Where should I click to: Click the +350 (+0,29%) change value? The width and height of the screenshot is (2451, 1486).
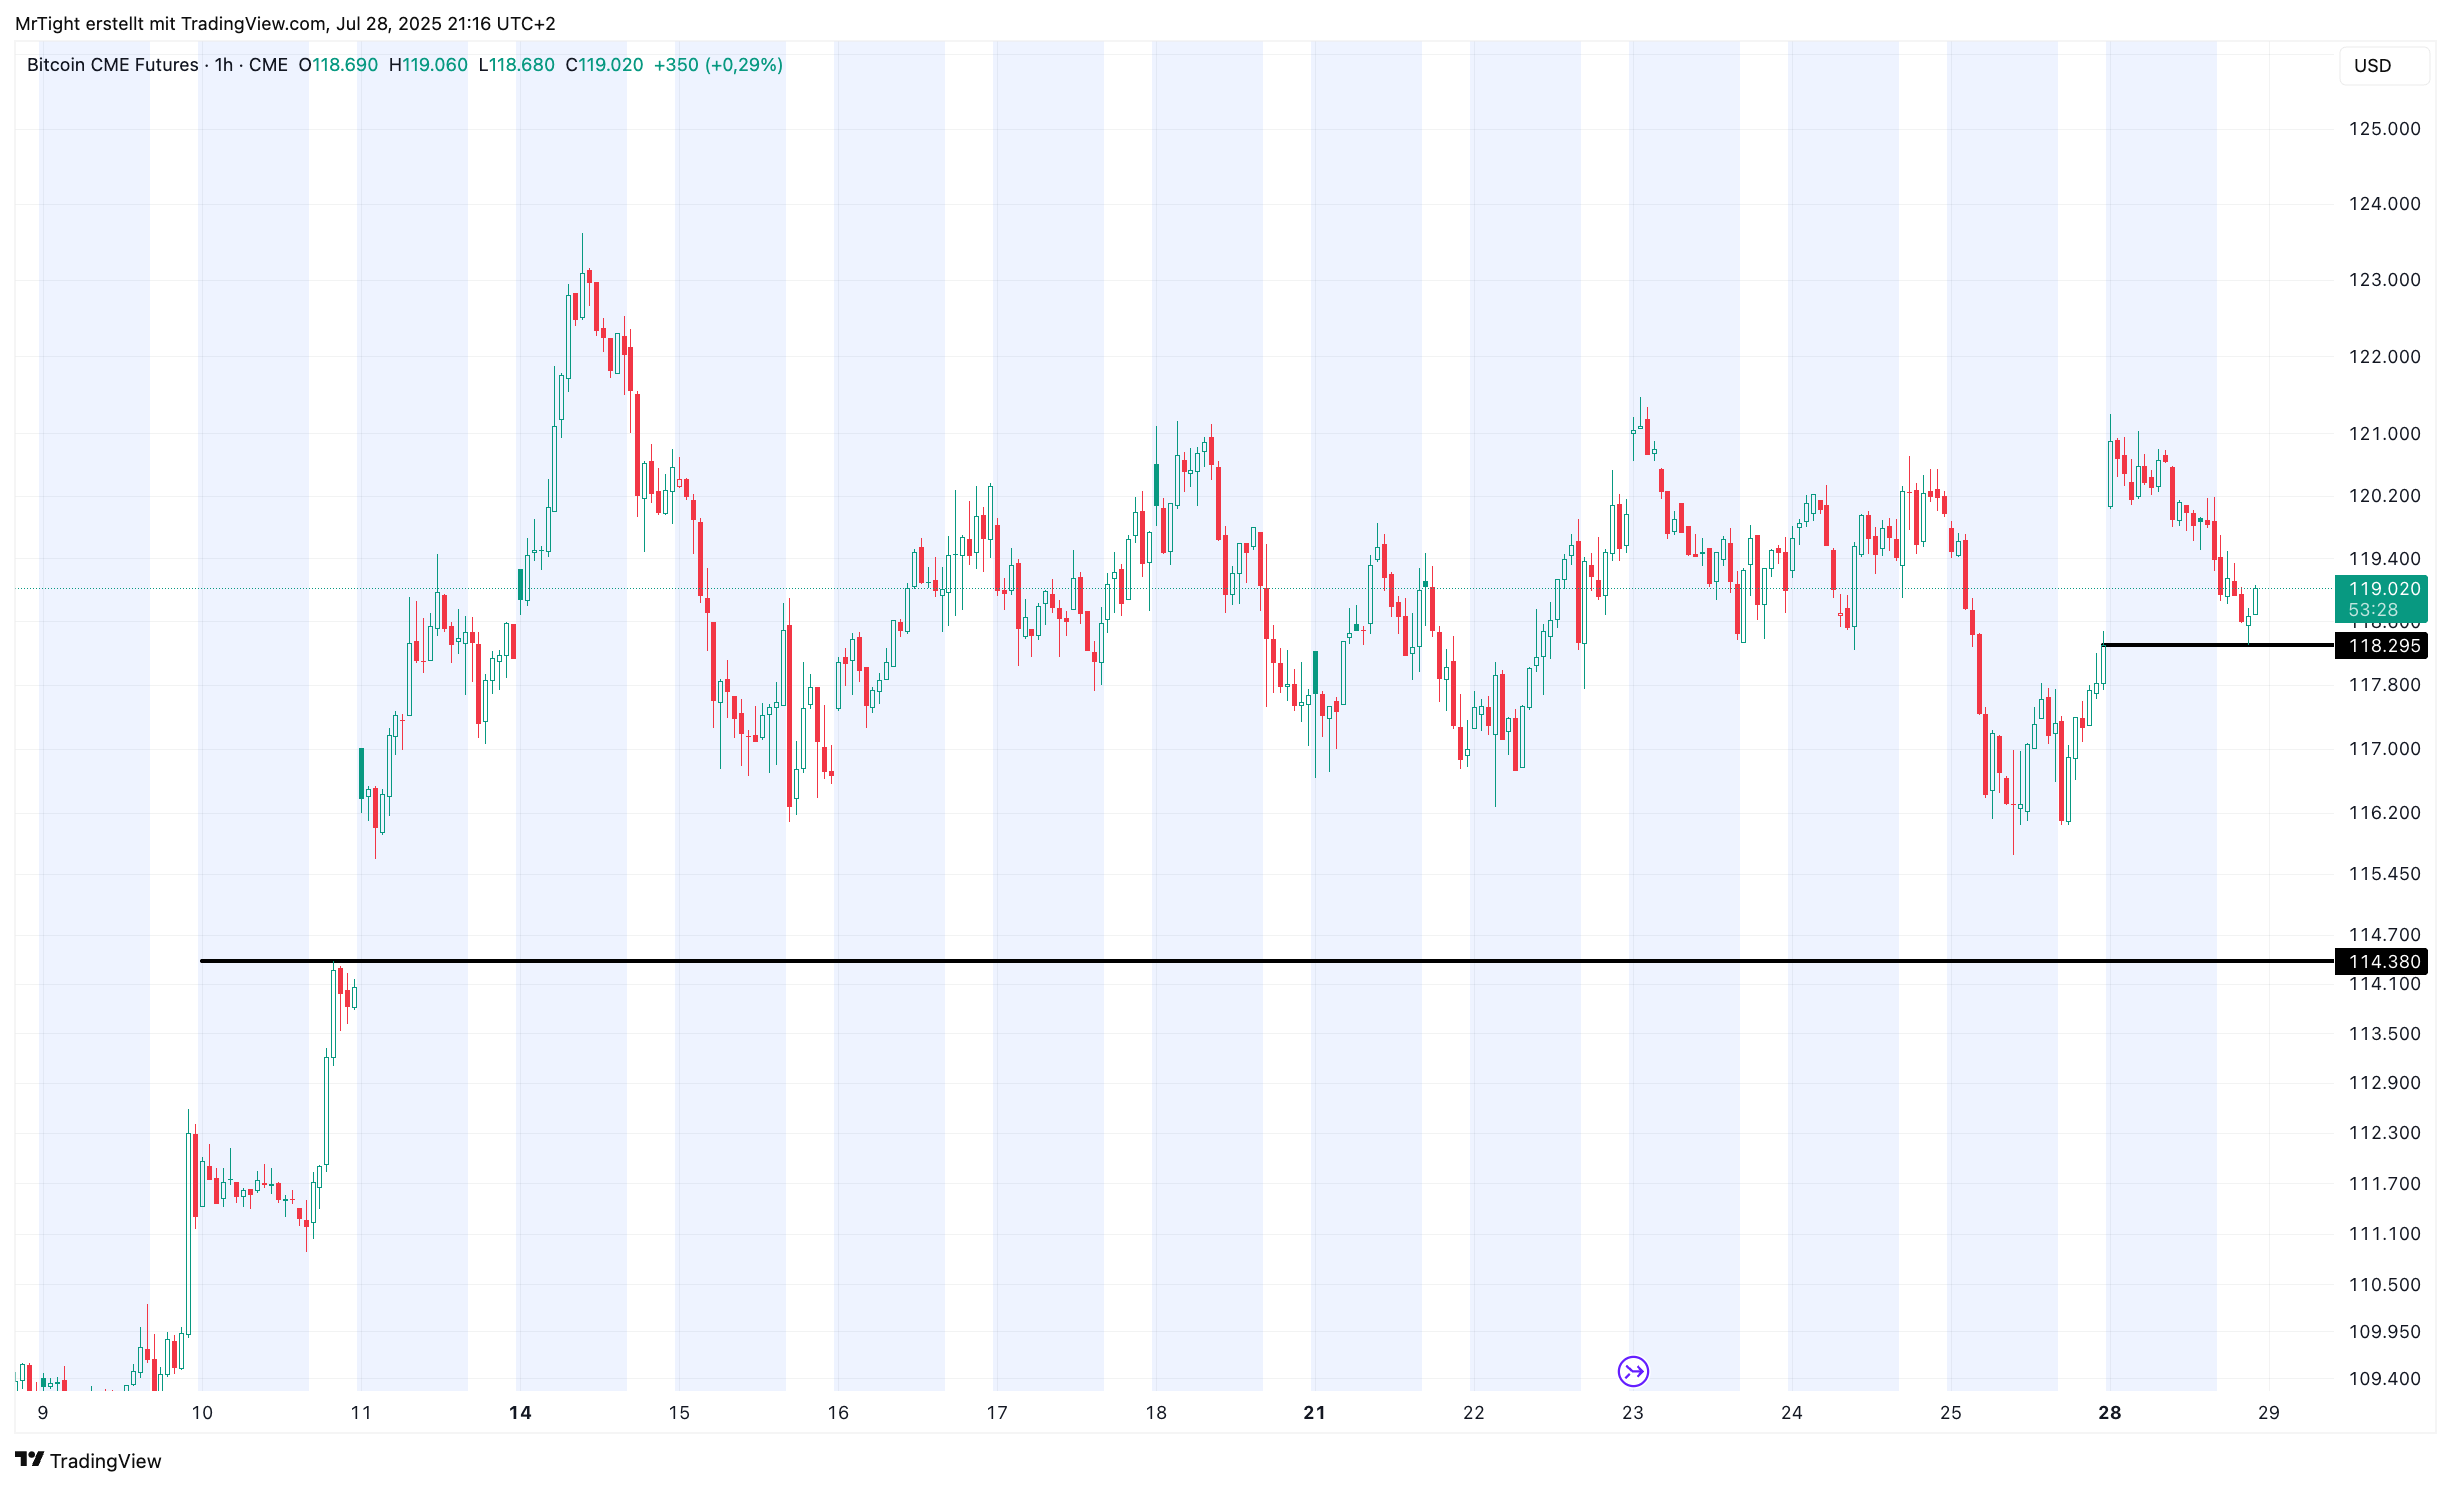(717, 65)
